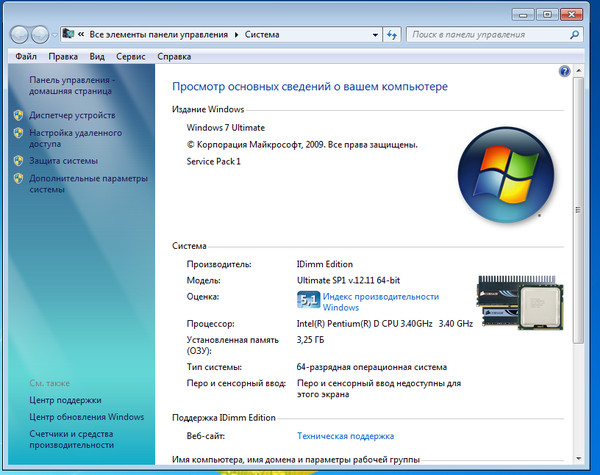Open 'Счетчики и средства производительности' link
600x475 pixels.
(x=72, y=439)
